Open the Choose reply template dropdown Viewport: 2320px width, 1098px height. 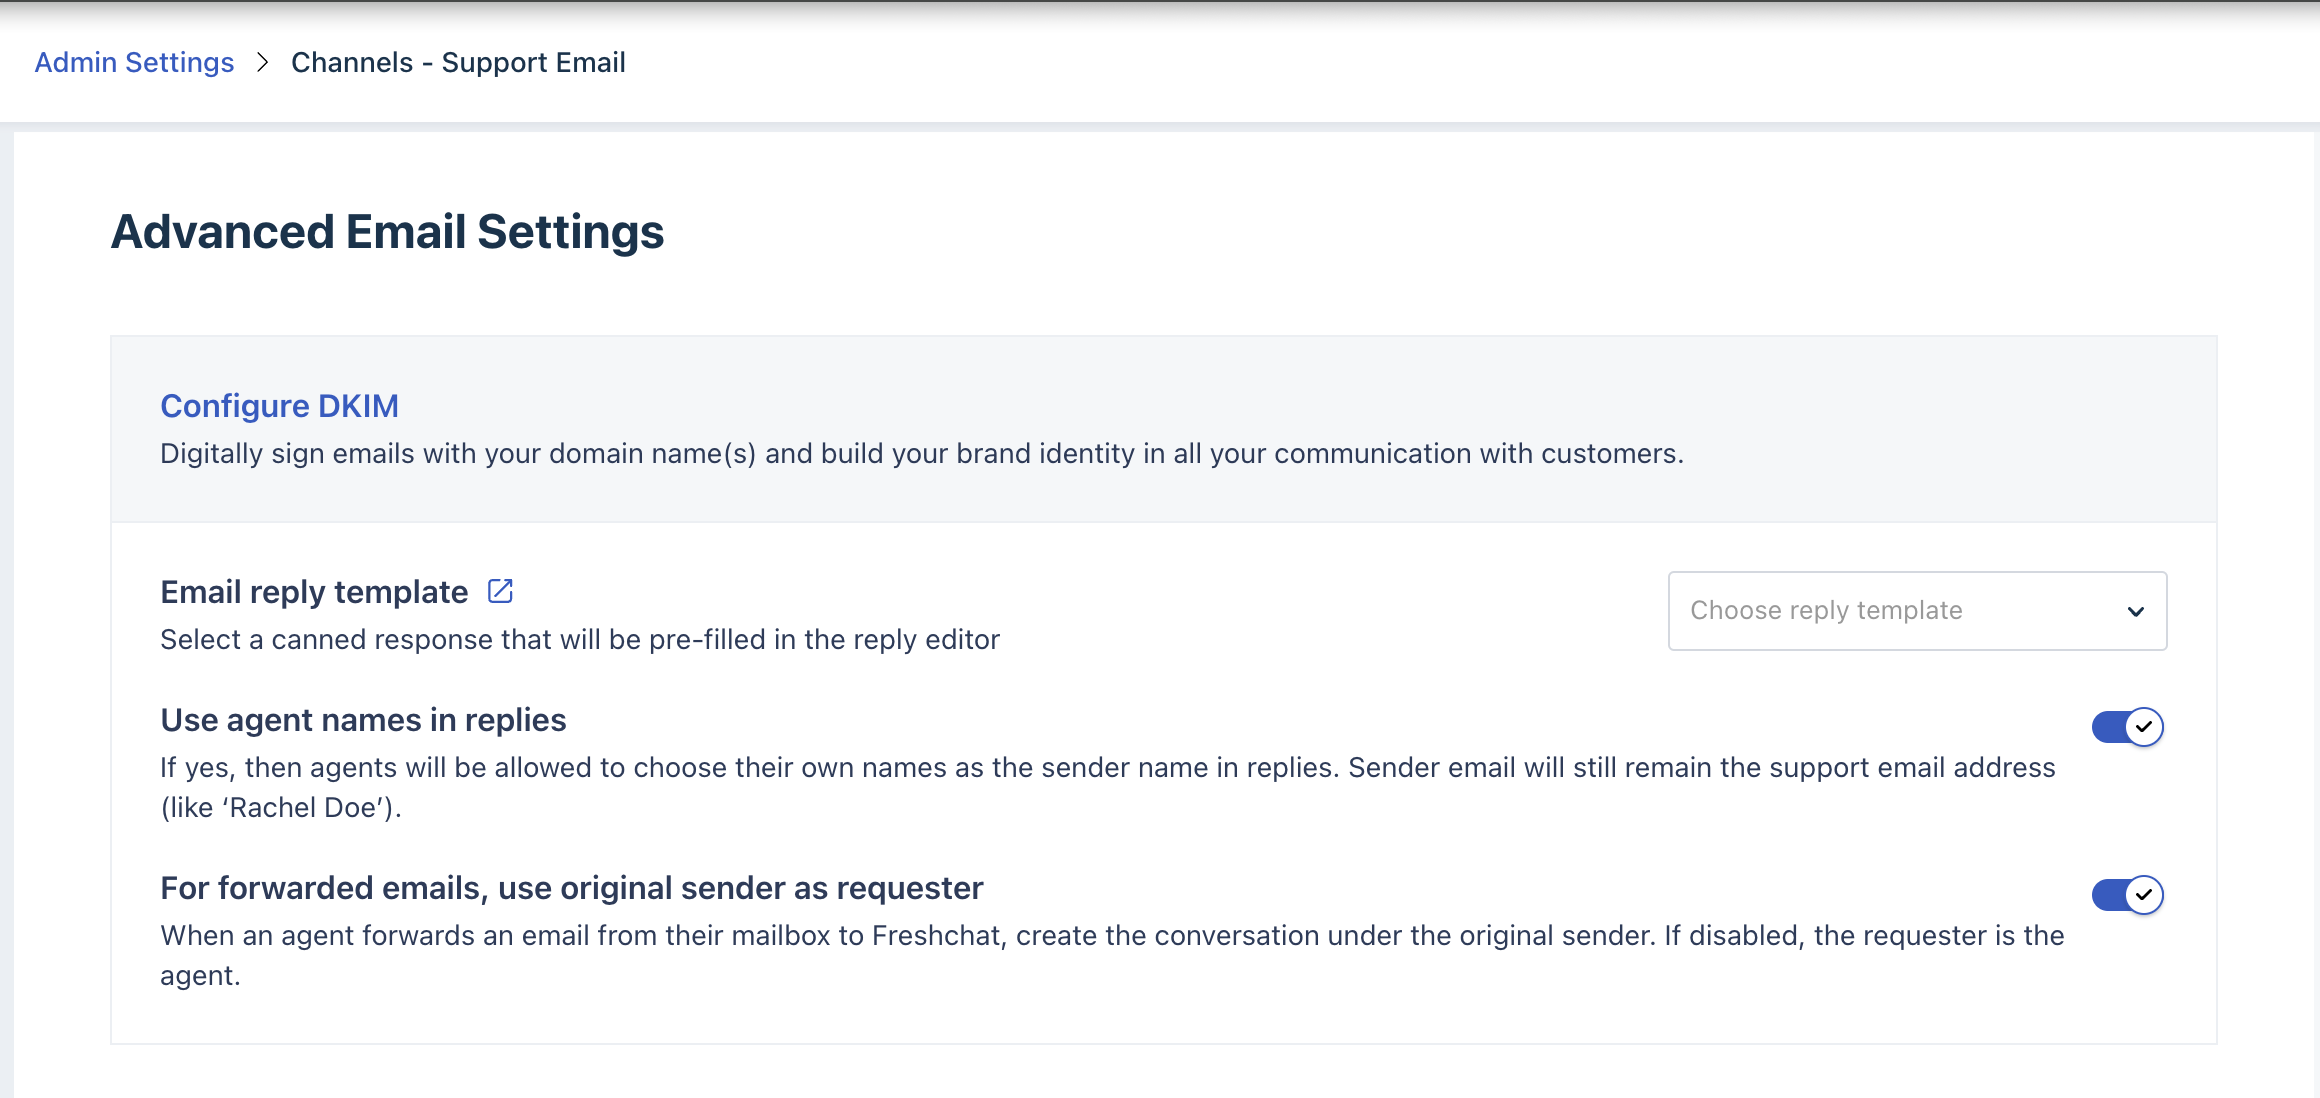pyautogui.click(x=1916, y=611)
